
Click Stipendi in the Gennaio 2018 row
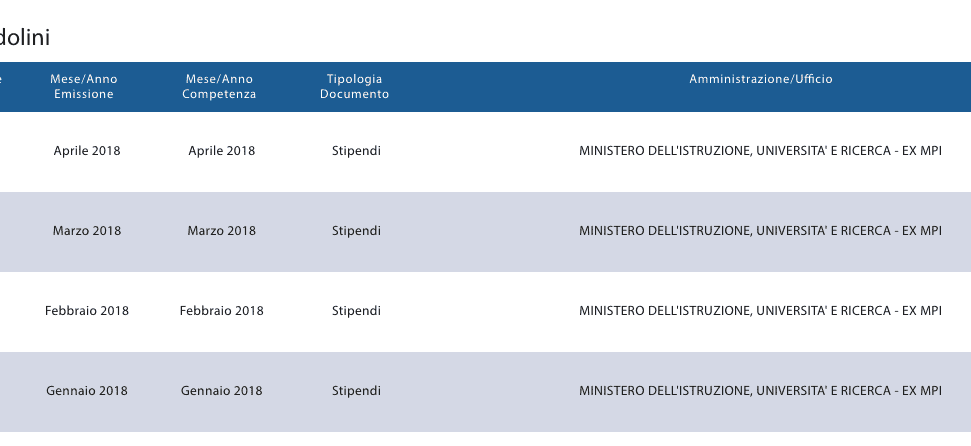pos(356,391)
